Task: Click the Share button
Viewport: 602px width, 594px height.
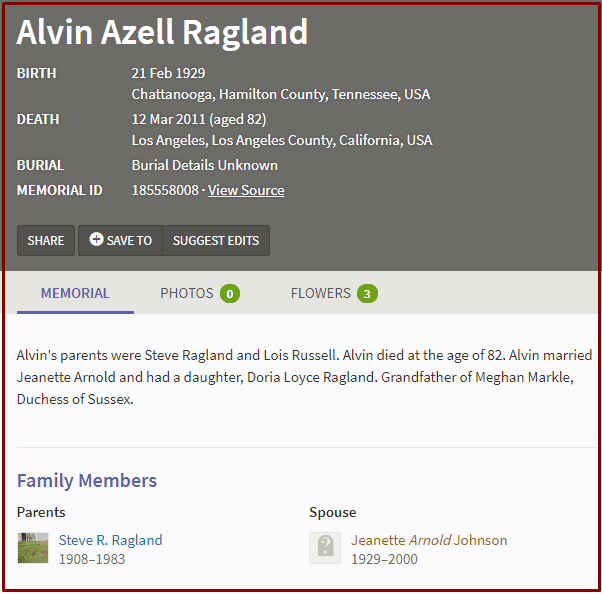Action: [46, 240]
